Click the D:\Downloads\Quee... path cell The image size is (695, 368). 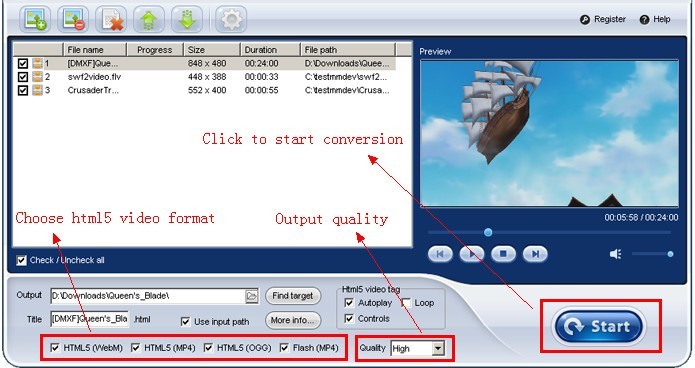347,63
